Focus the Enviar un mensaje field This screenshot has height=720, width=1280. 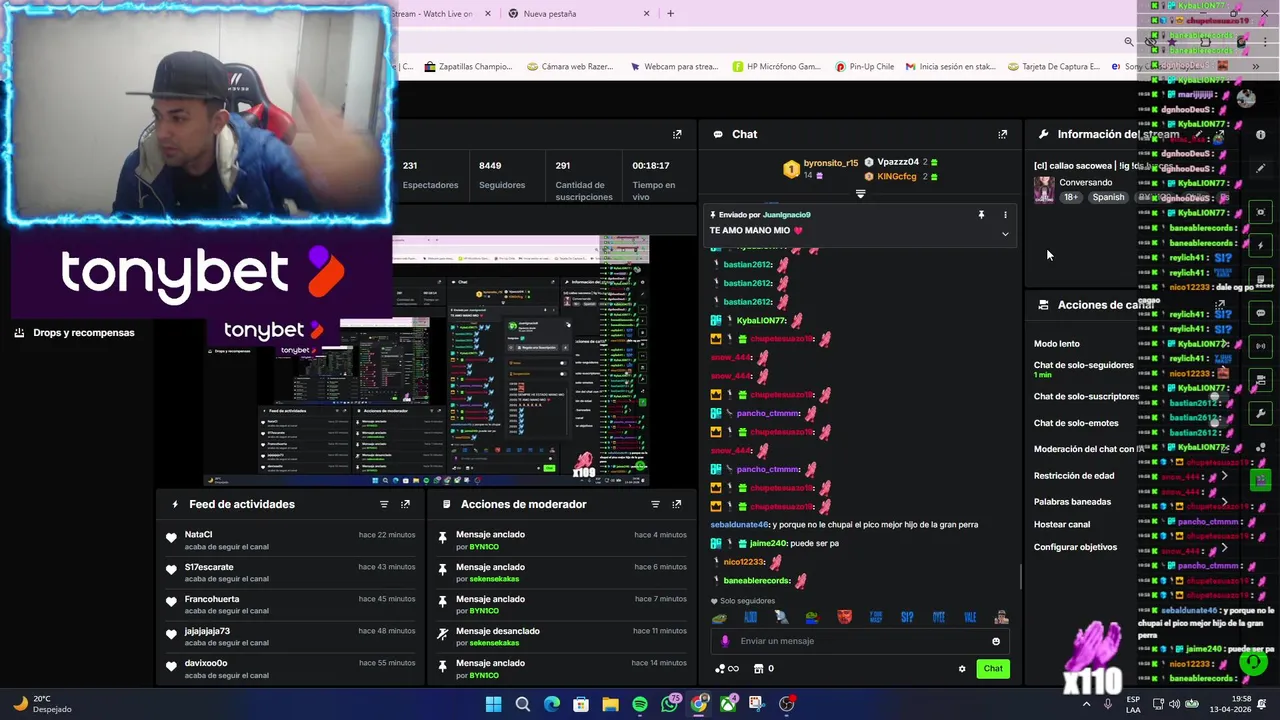point(860,641)
